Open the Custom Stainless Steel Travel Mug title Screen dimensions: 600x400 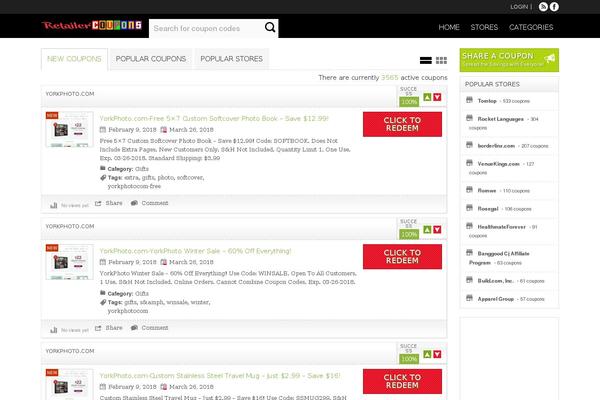tap(220, 376)
